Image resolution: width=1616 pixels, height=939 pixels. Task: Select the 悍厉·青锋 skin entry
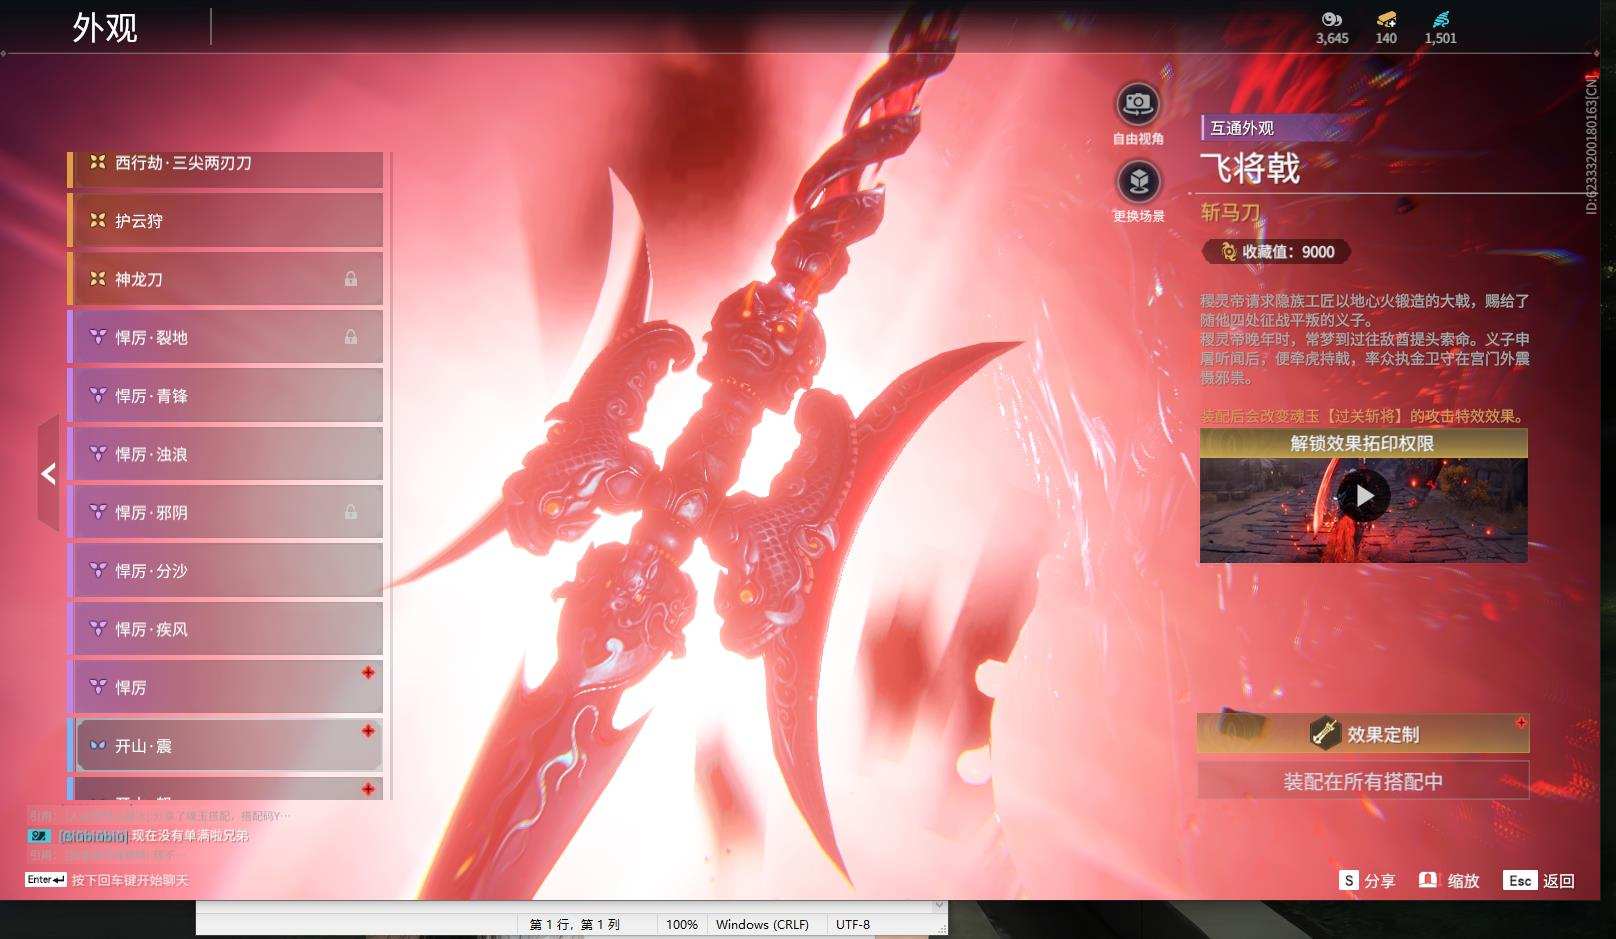(225, 395)
